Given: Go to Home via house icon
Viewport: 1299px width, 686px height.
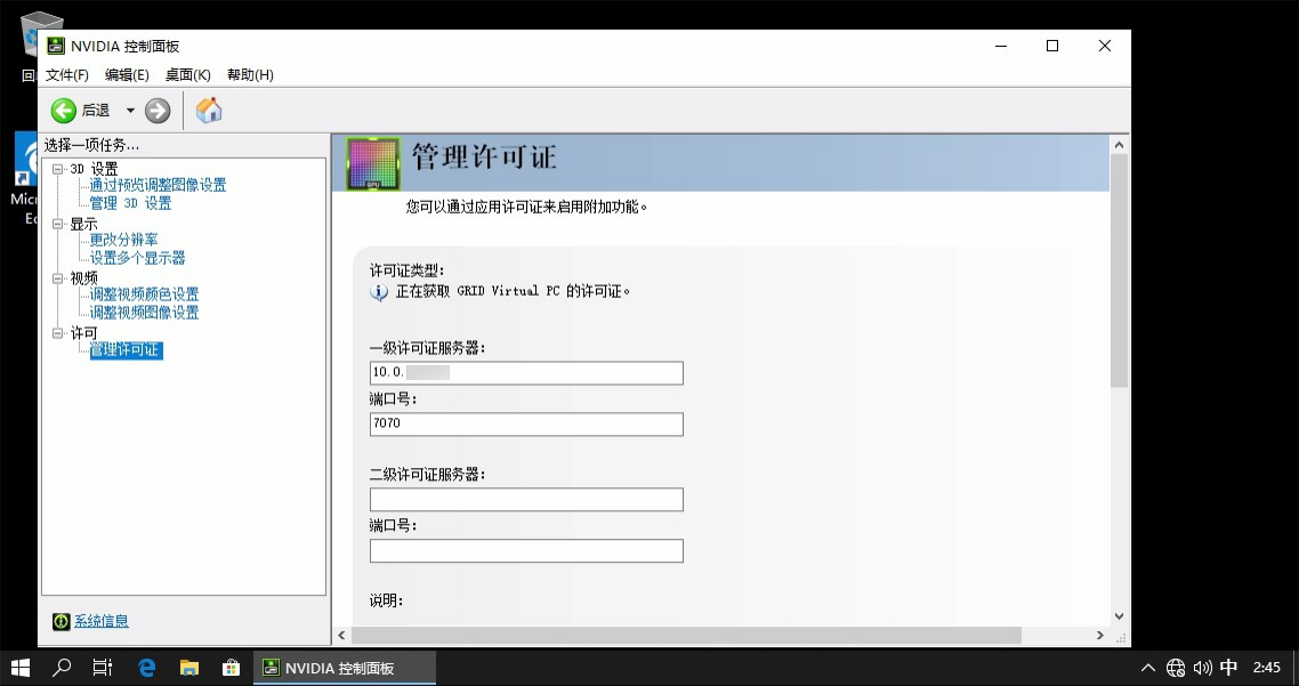Looking at the screenshot, I should 209,111.
